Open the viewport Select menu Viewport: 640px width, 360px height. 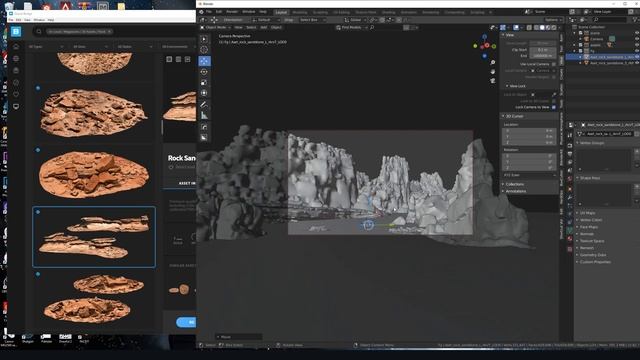tap(251, 27)
